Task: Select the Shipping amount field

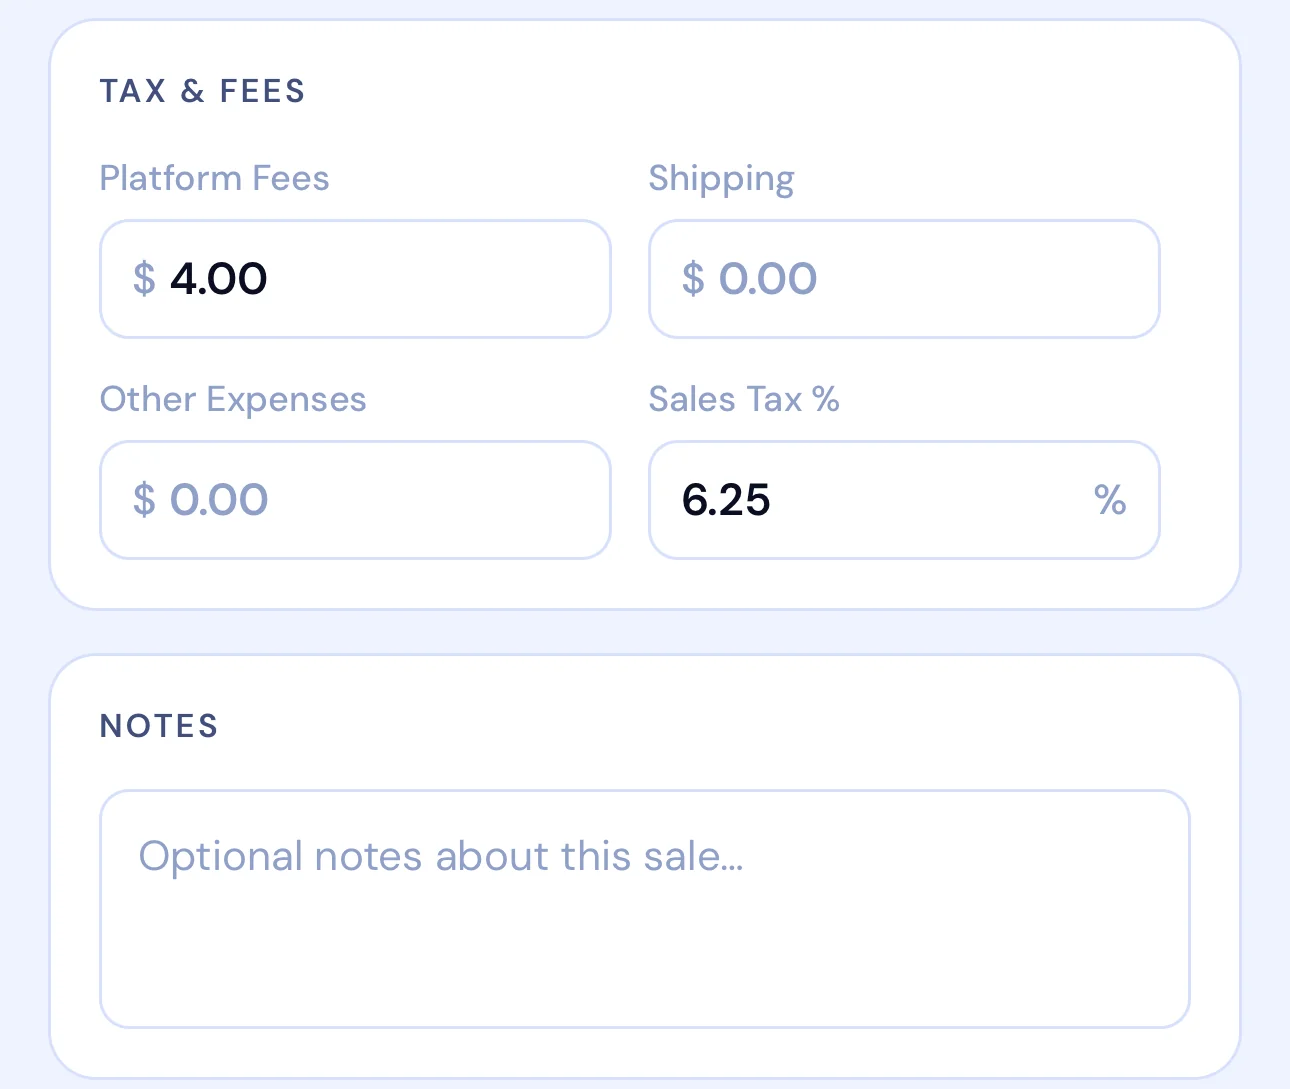Action: [903, 279]
